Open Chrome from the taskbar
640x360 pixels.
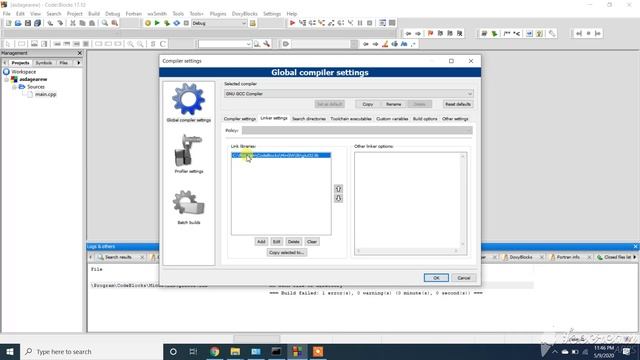tap(215, 351)
